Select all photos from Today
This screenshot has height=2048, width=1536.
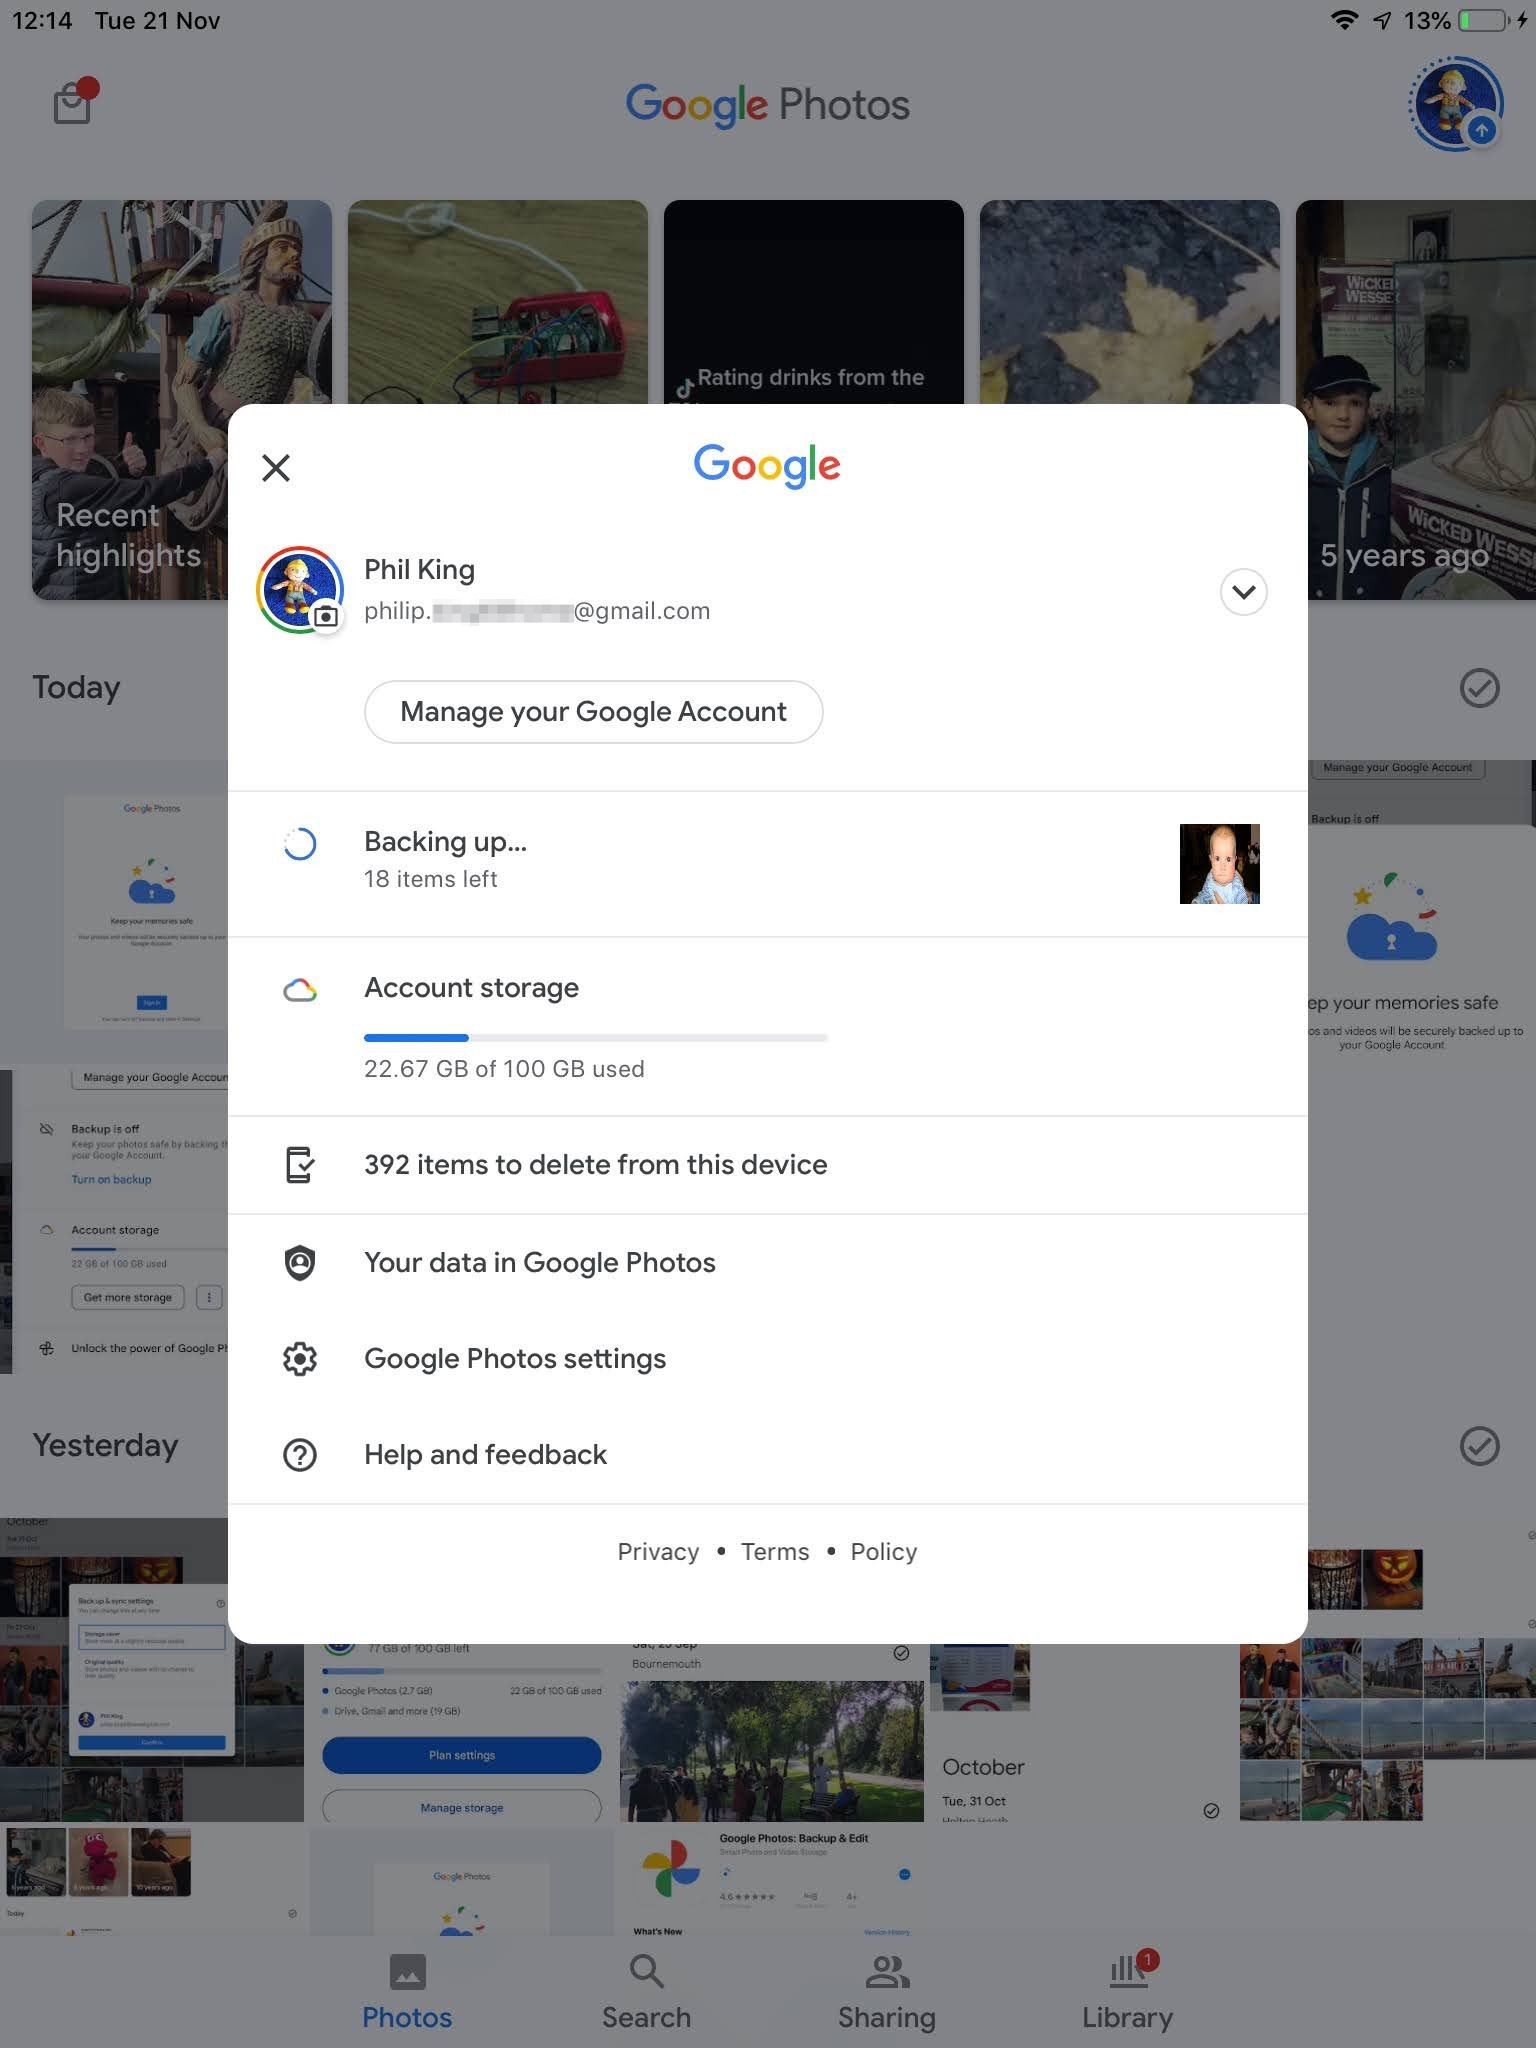tap(1479, 688)
